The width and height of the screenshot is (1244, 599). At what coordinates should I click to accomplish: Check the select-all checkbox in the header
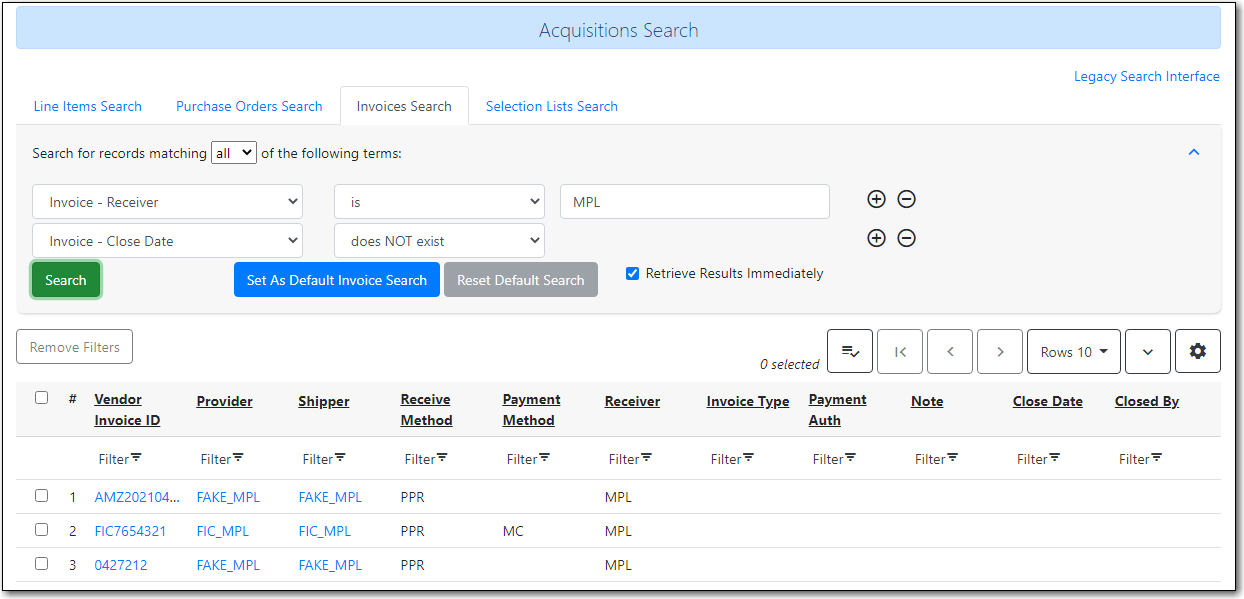[x=41, y=397]
